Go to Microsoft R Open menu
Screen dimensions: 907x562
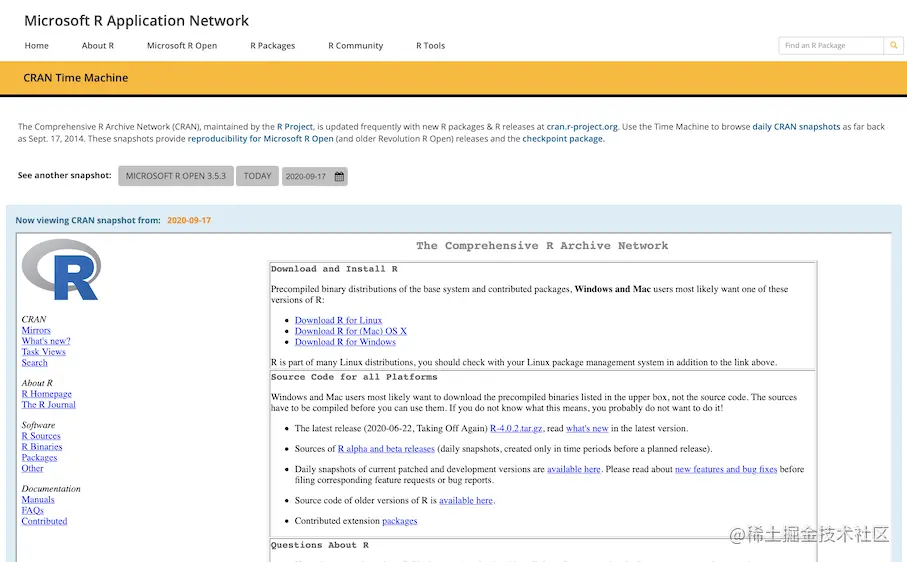point(182,46)
